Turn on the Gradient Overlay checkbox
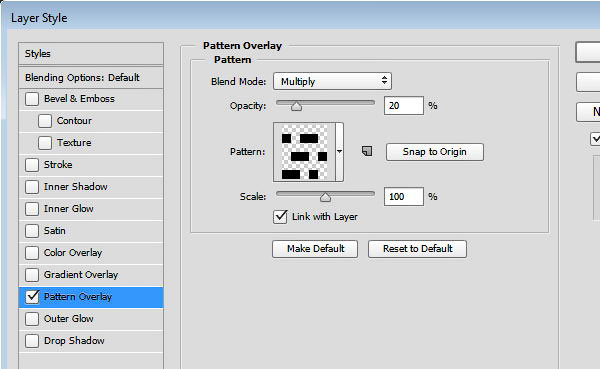The width and height of the screenshot is (600, 369). coord(32,275)
